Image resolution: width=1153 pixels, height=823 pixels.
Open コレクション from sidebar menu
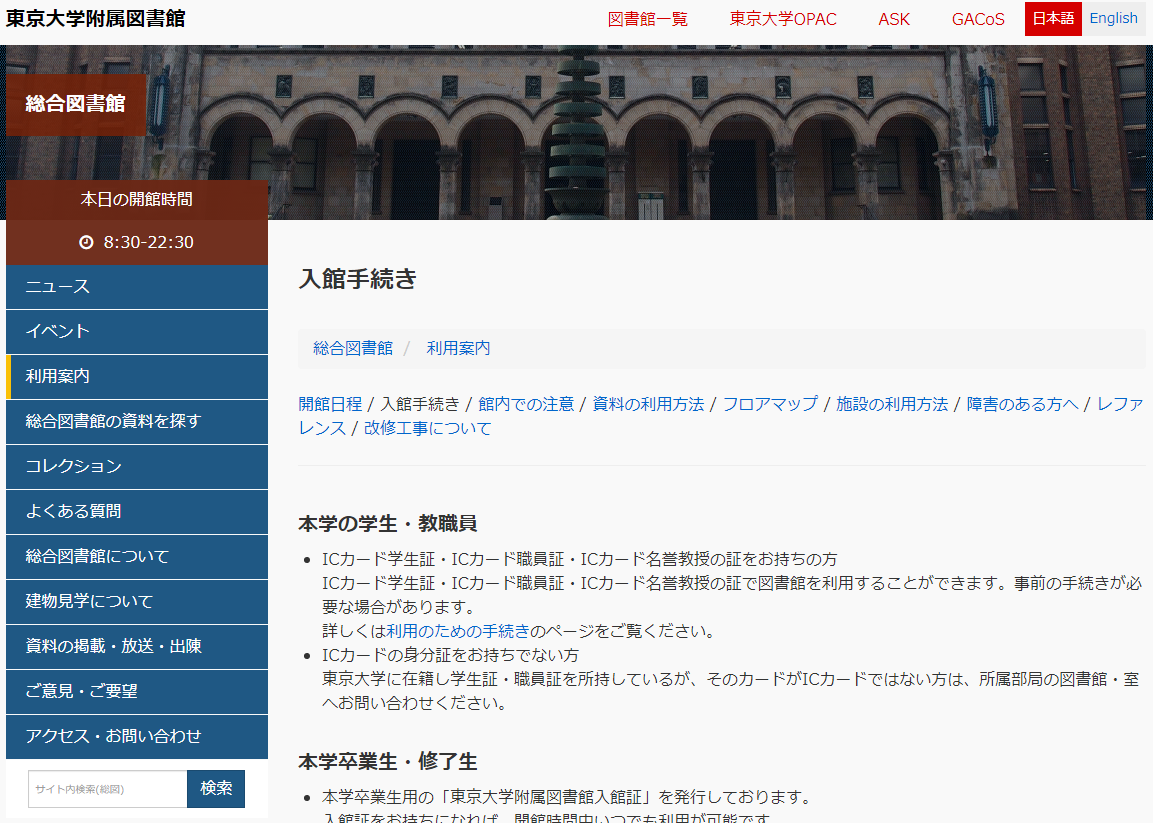click(x=73, y=467)
